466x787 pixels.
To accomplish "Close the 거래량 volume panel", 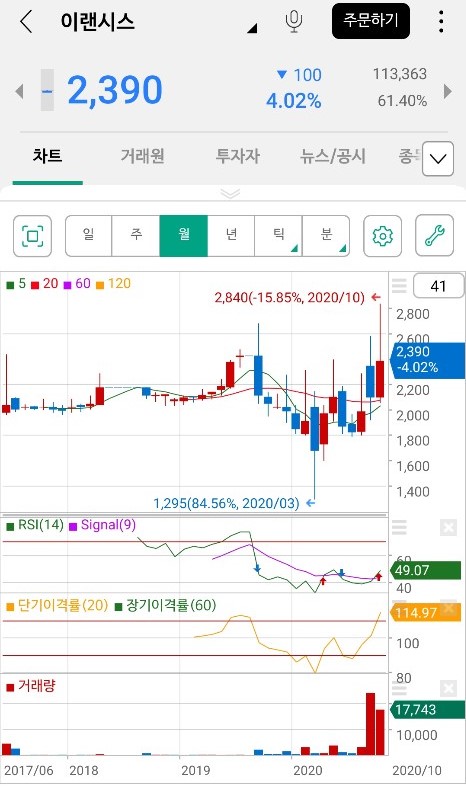I will pos(448,688).
